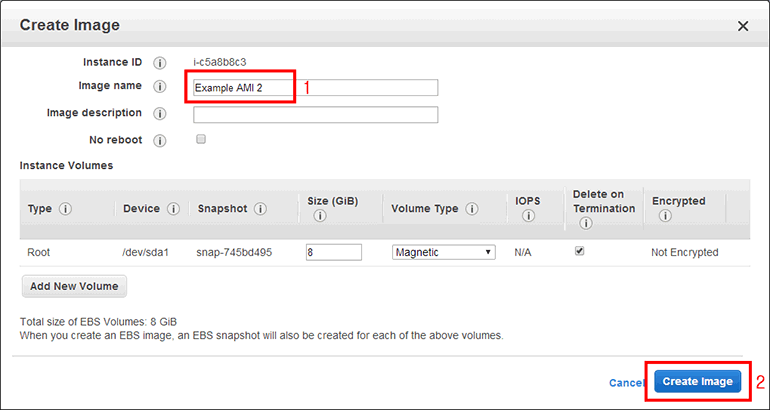The height and width of the screenshot is (410, 770).
Task: Click info icon under IOPS header
Action: pos(526,216)
